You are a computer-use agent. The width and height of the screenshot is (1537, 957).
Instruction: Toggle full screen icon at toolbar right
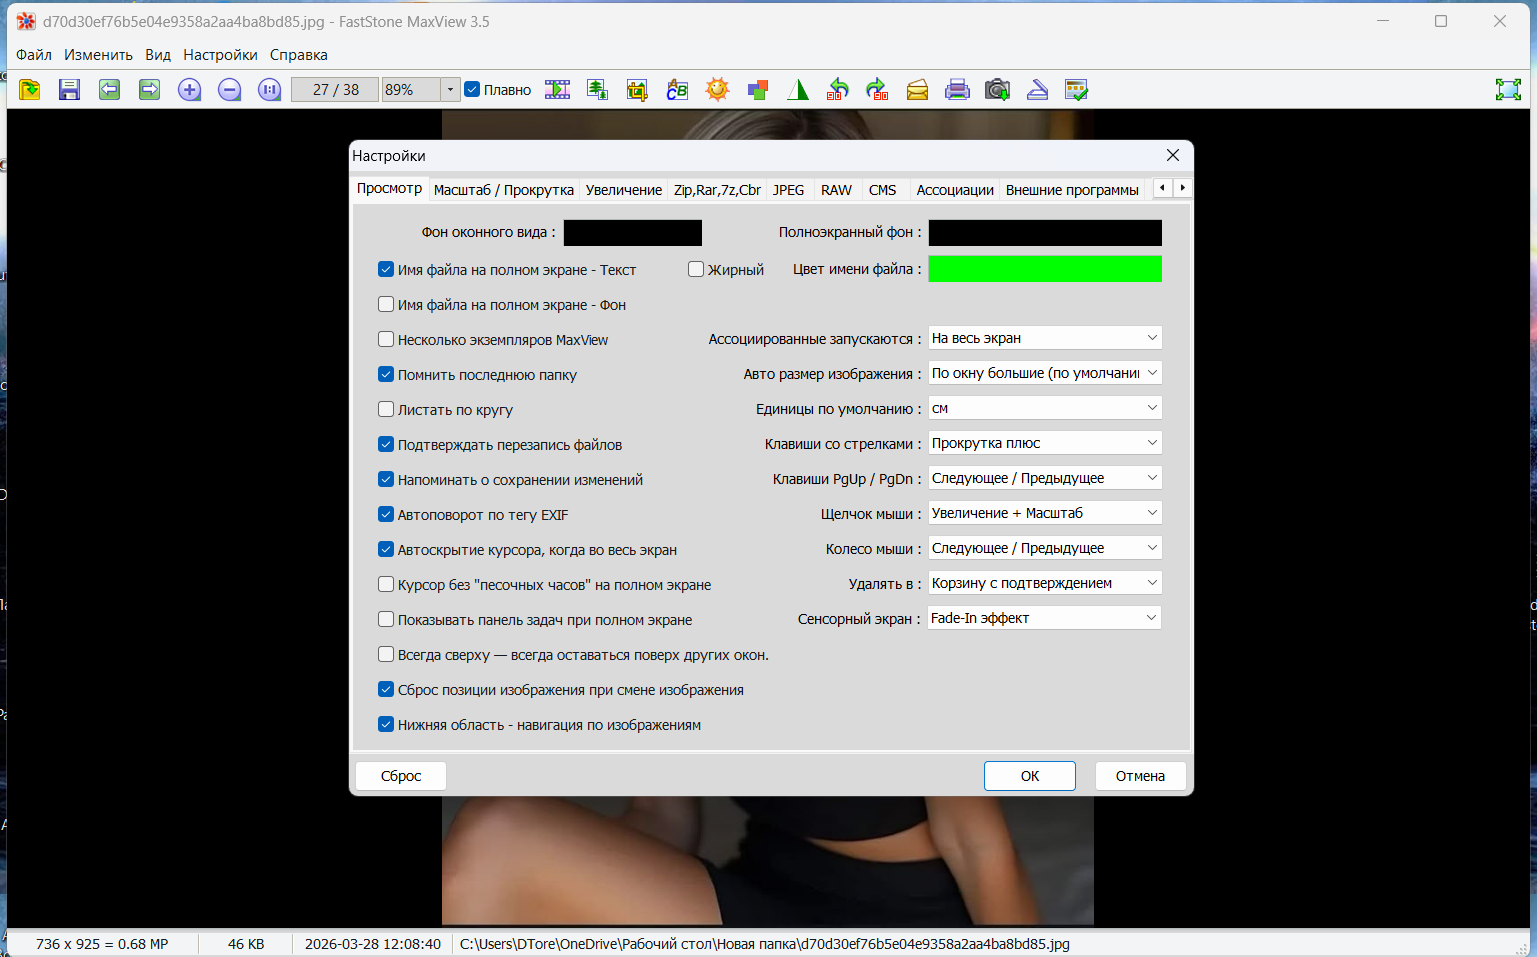(1507, 90)
